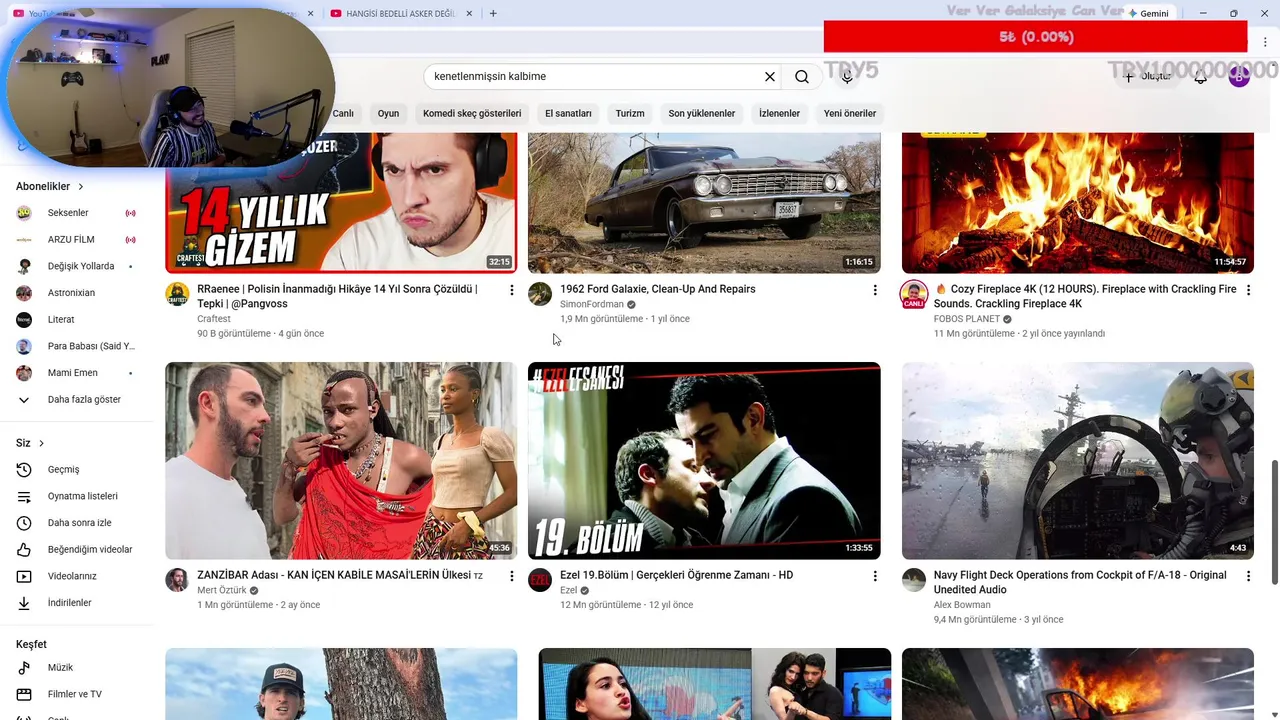
Task: Expand the Abonelikler section header
Action: 50,186
